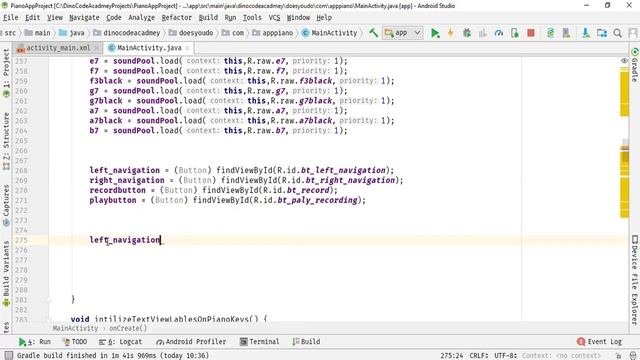Click the Search Everywhere magnifier icon
Screen dimensions: 640x360
pos(618,33)
